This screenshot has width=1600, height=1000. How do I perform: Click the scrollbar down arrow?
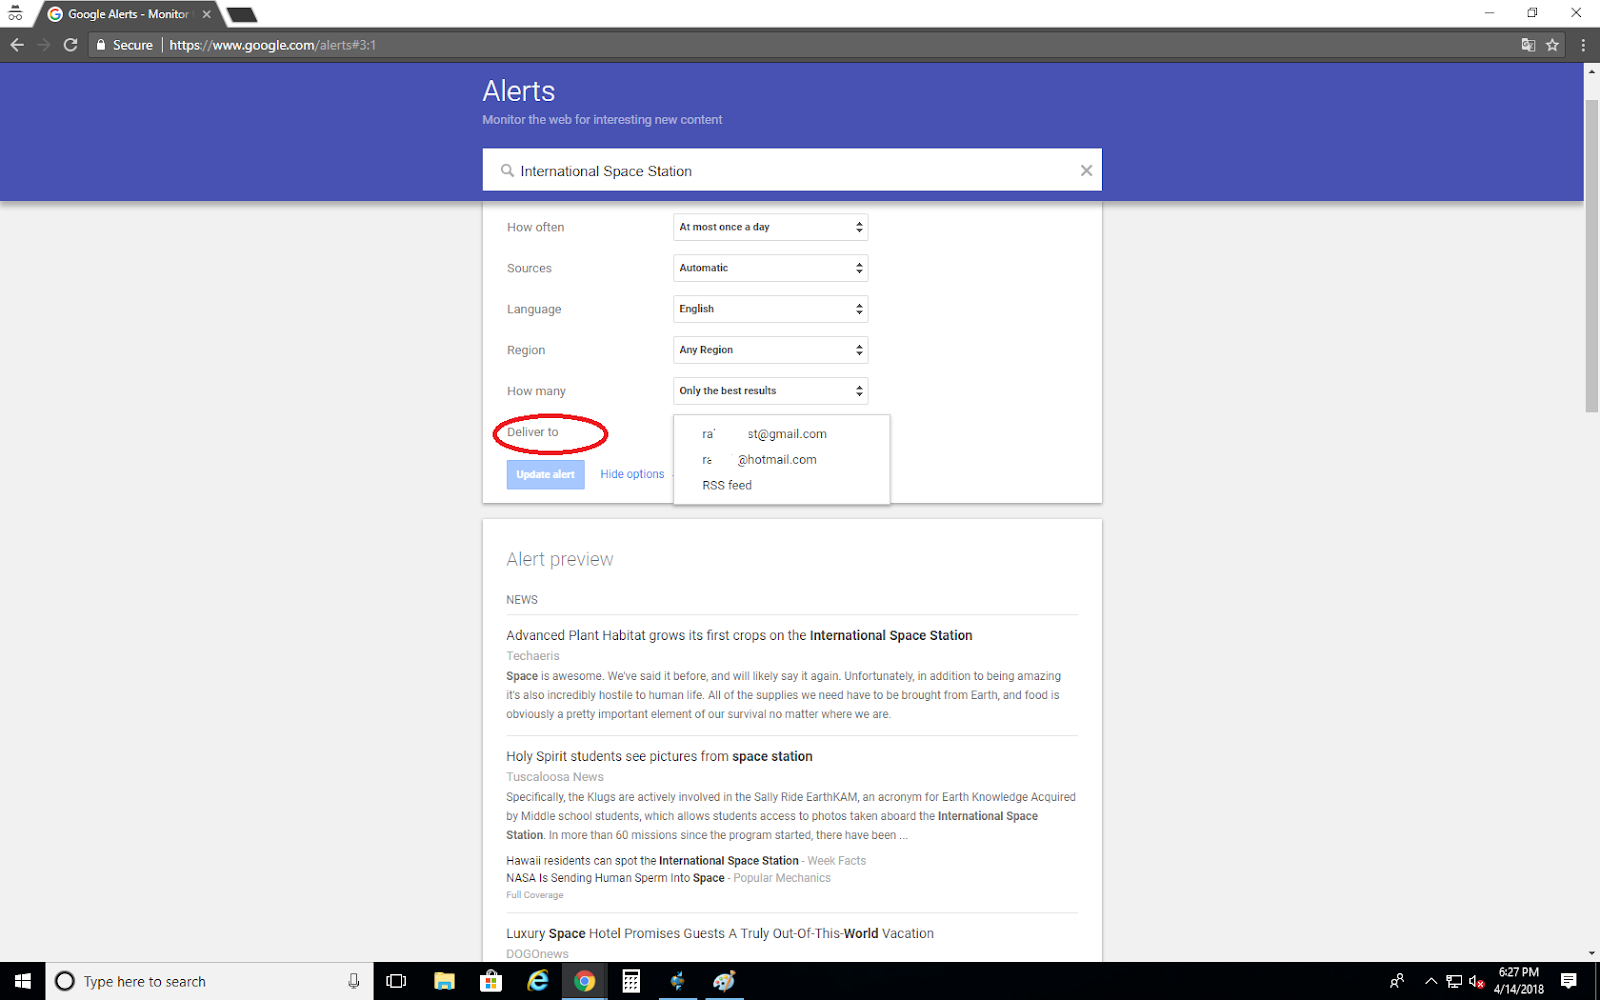tap(1592, 953)
